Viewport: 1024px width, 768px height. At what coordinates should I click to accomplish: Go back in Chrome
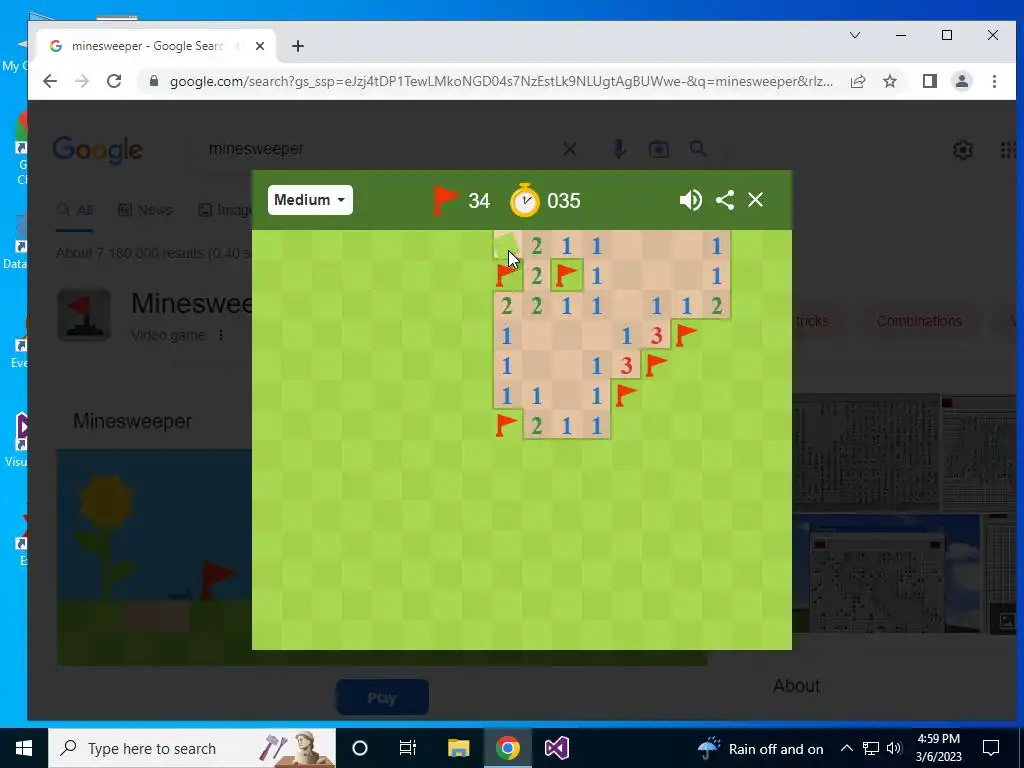(50, 81)
